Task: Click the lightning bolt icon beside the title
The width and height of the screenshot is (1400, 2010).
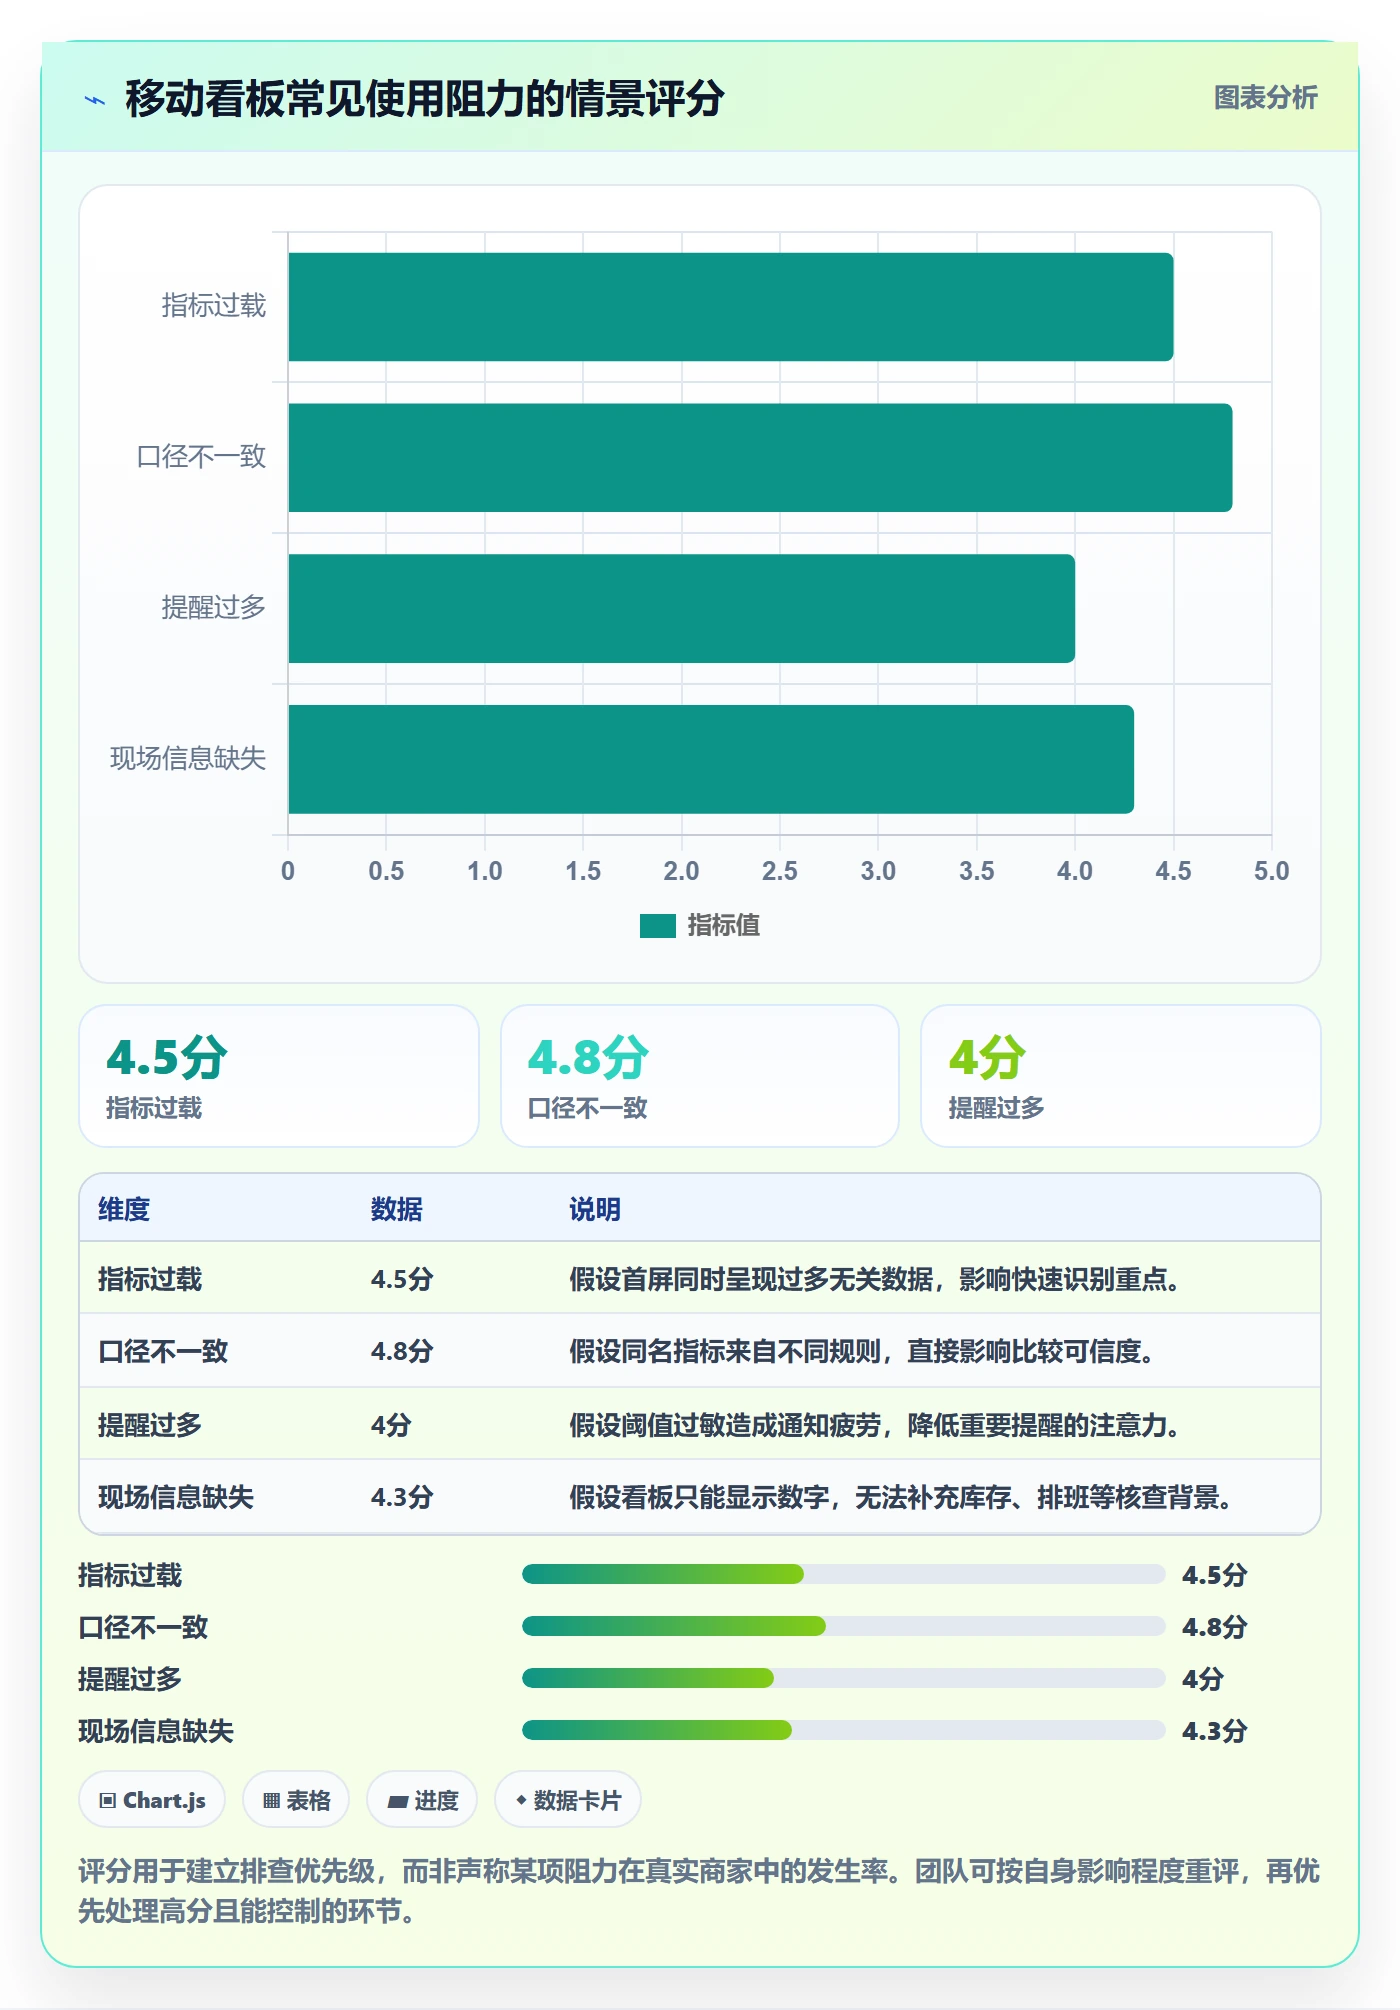Action: click(x=95, y=100)
